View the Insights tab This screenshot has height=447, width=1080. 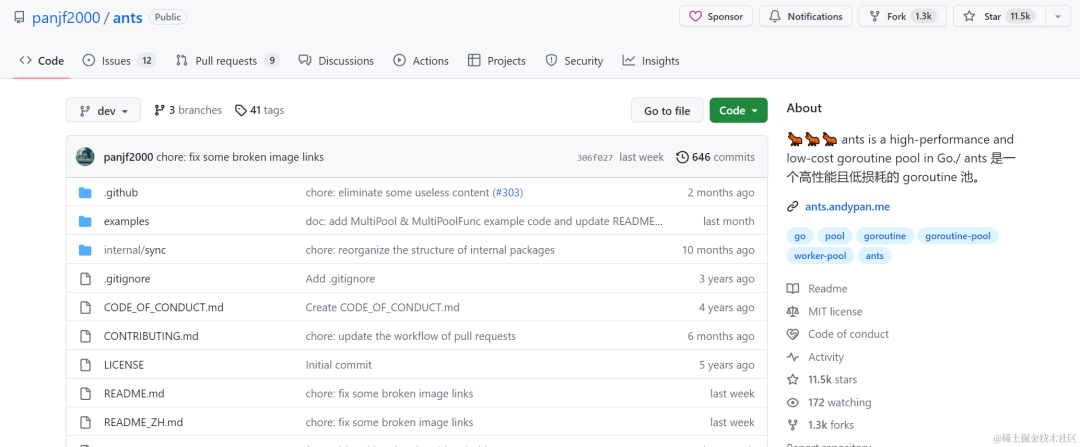[651, 61]
